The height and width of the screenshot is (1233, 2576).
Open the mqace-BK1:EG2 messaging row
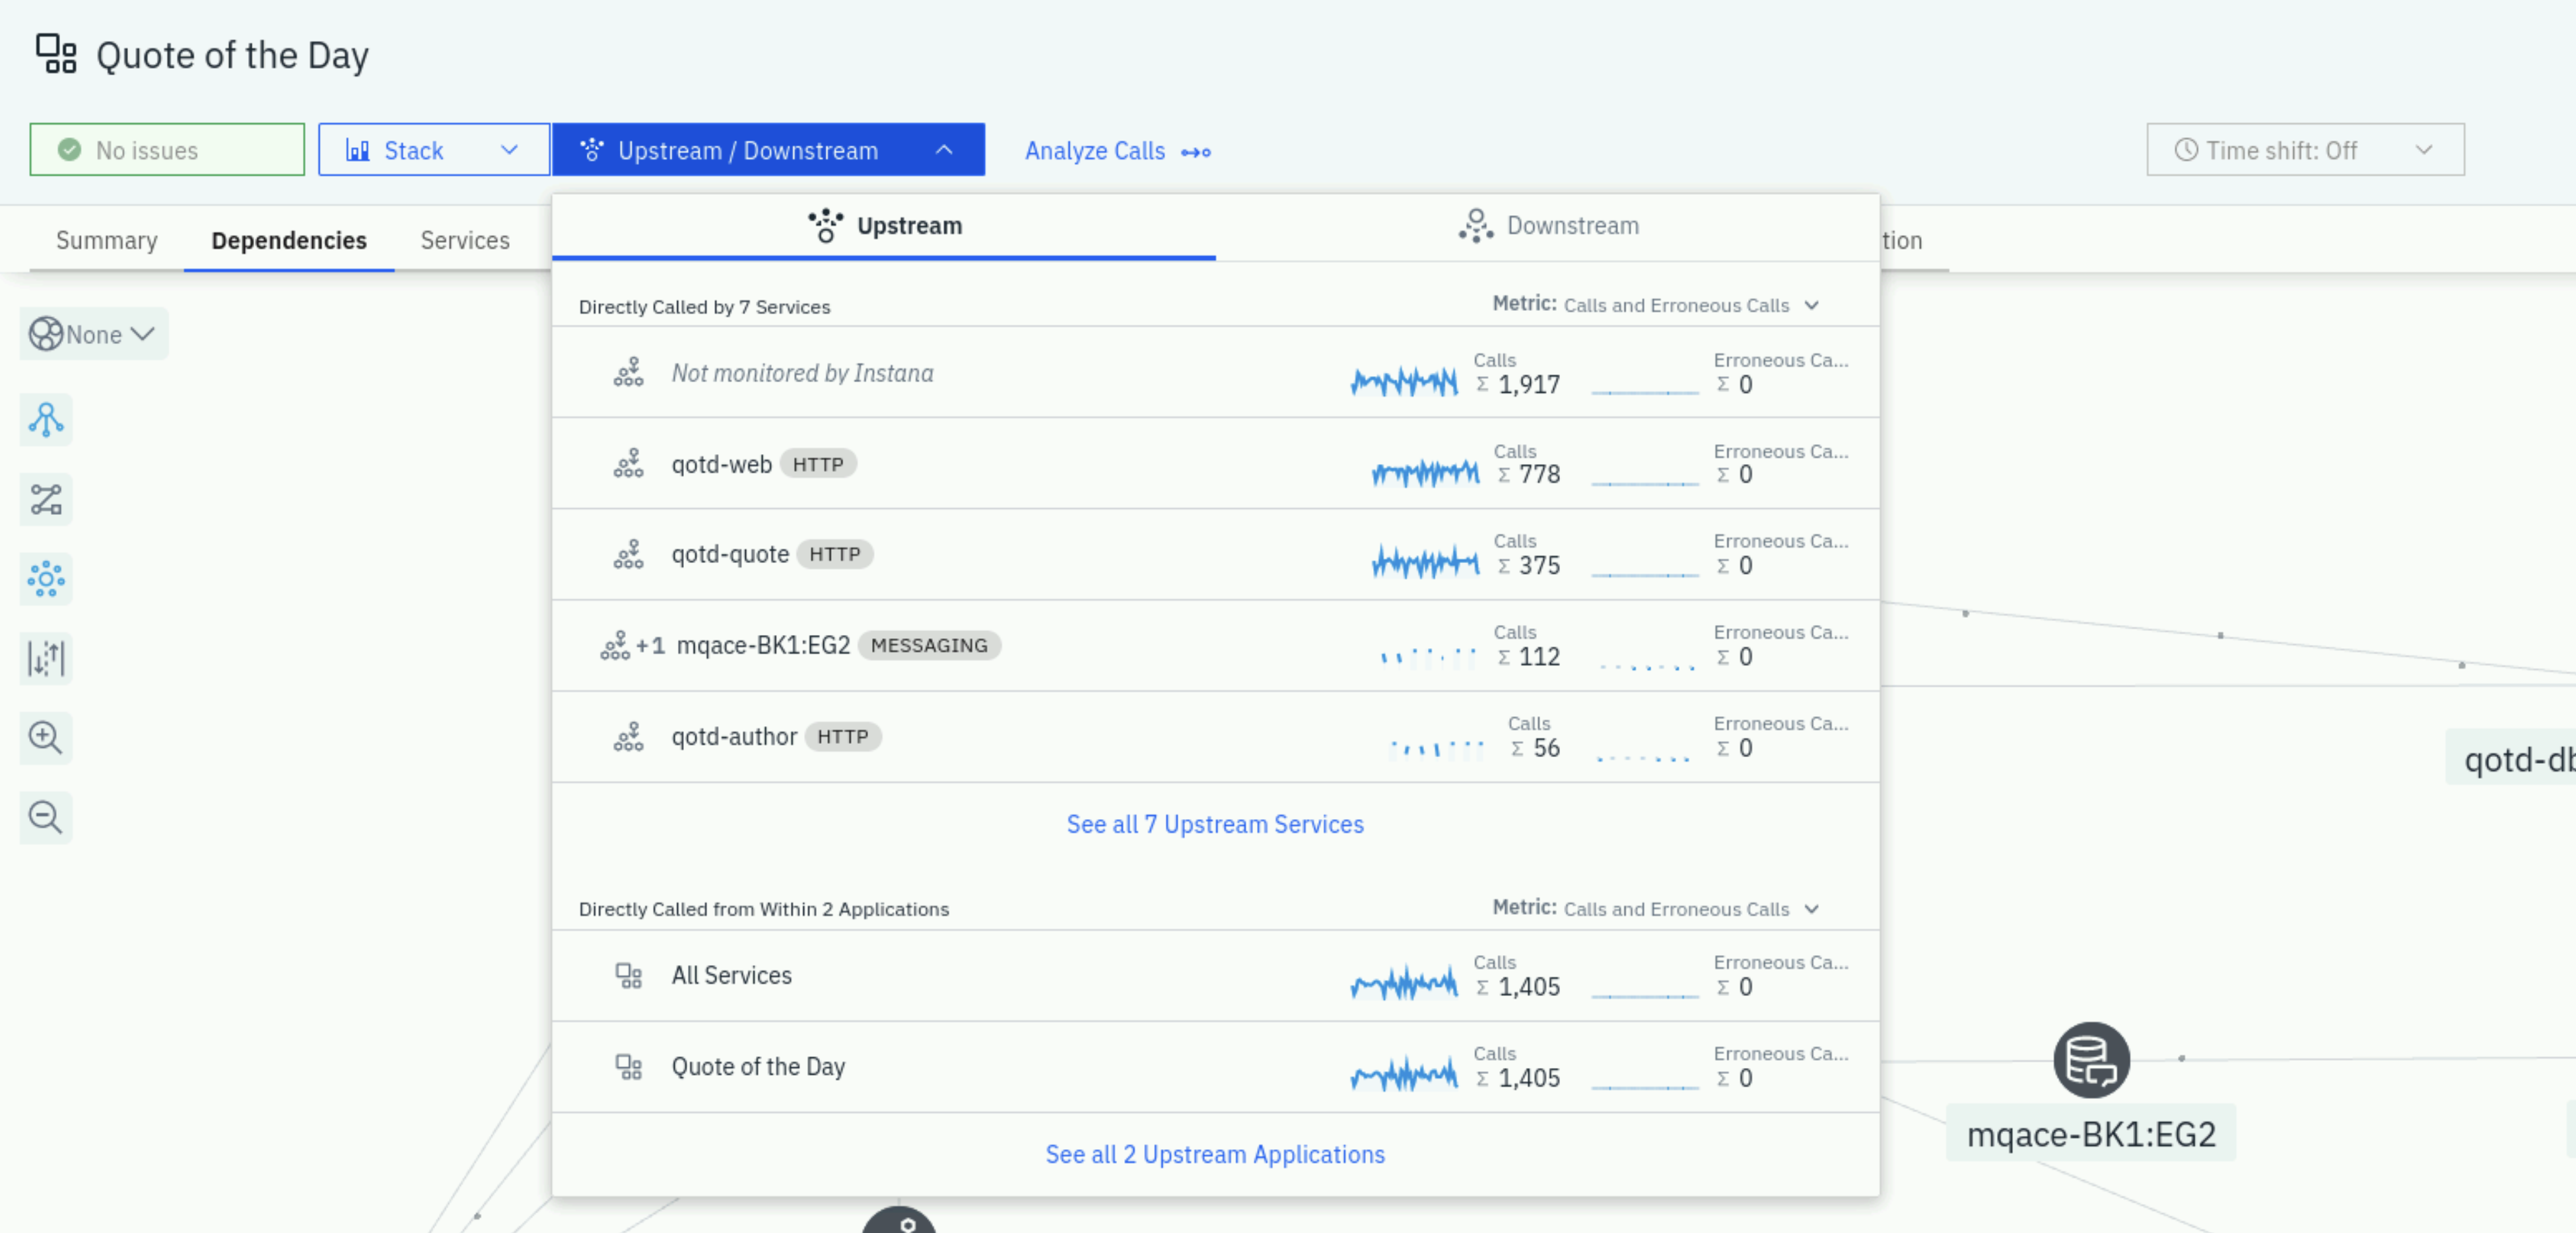[x=1216, y=645]
